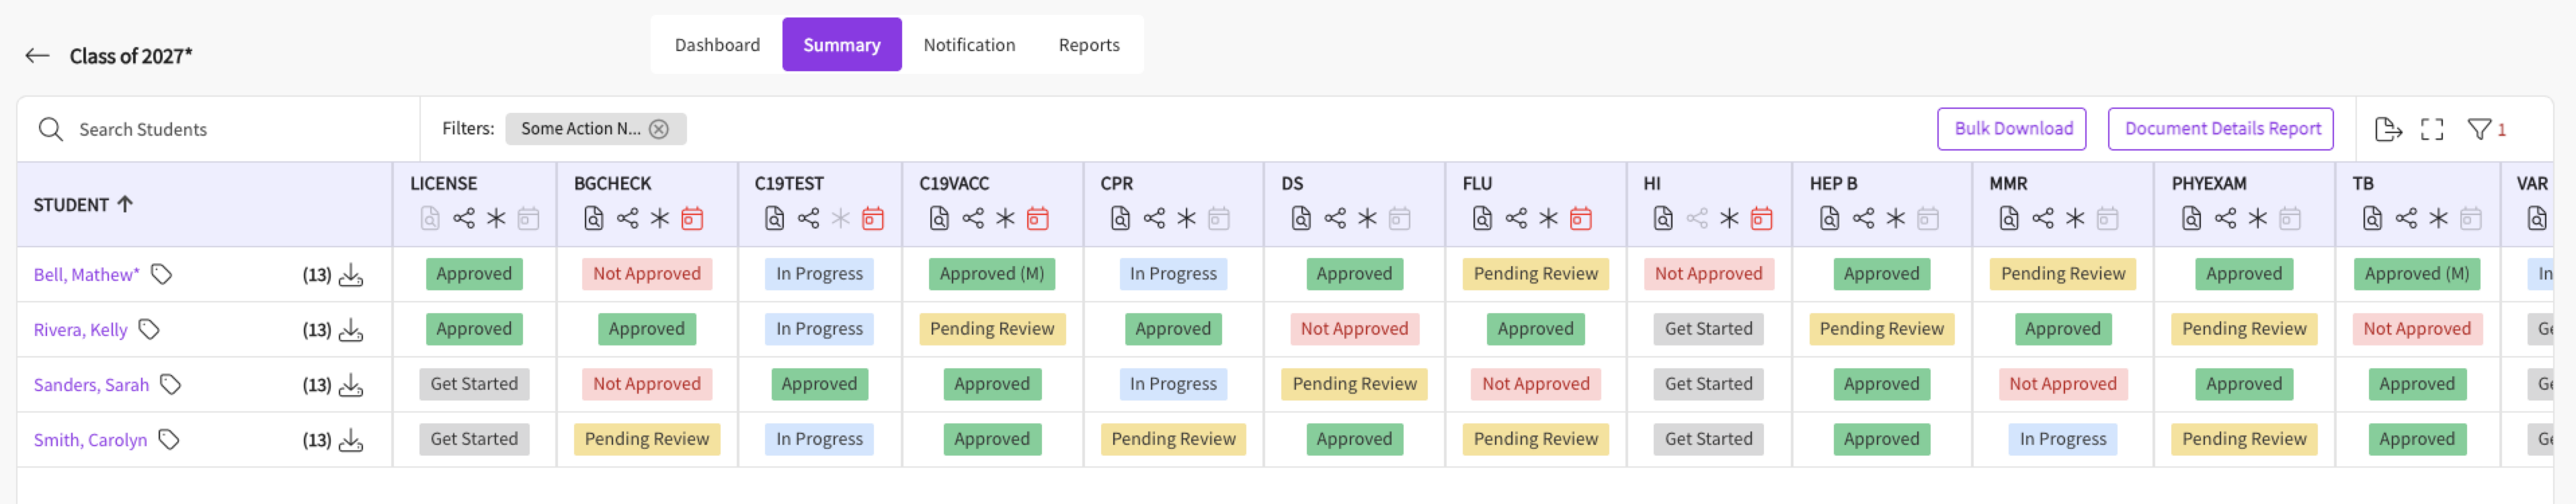Click the document preview icon under FLU
This screenshot has width=2576, height=504.
[x=1482, y=218]
